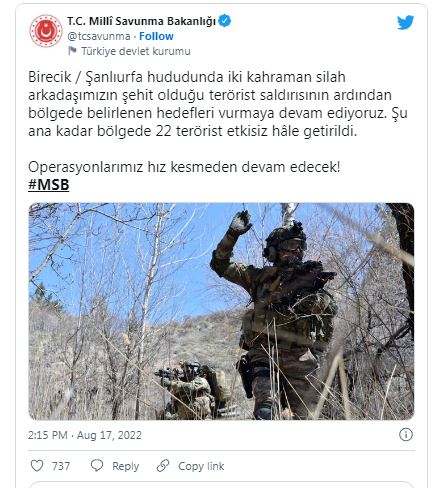Open the T.C. Millî Savunma Bakanlığı profile name

142,21
